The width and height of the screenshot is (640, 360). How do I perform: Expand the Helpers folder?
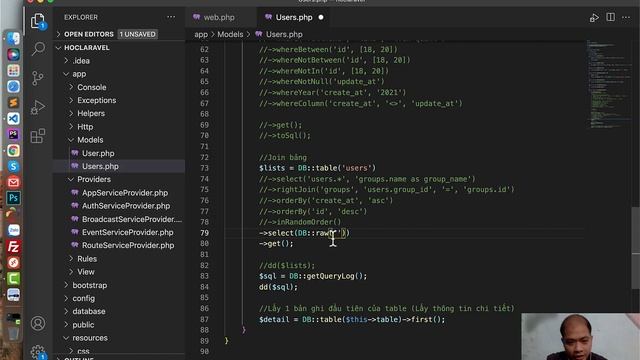pos(91,113)
